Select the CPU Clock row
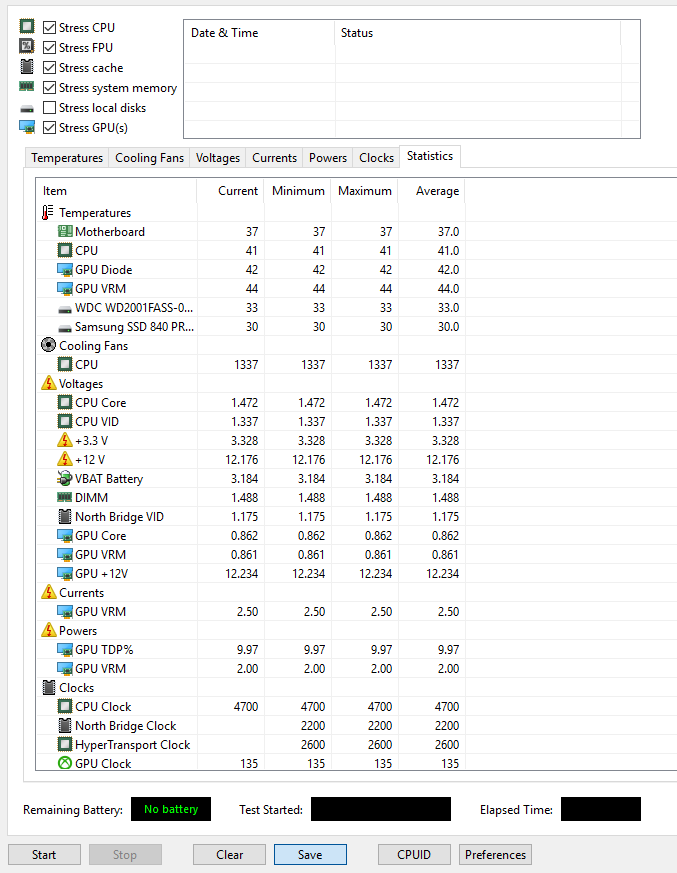The height and width of the screenshot is (873, 677). 251,707
